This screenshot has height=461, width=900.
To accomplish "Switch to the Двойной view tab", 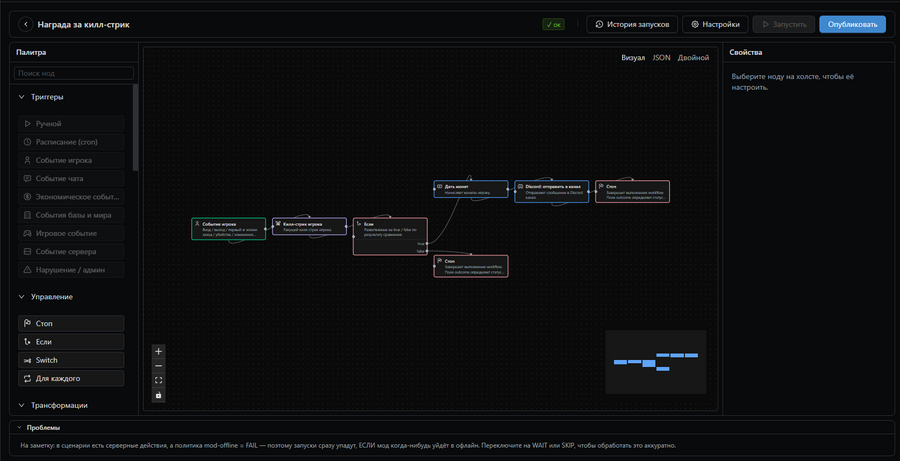I will click(693, 58).
